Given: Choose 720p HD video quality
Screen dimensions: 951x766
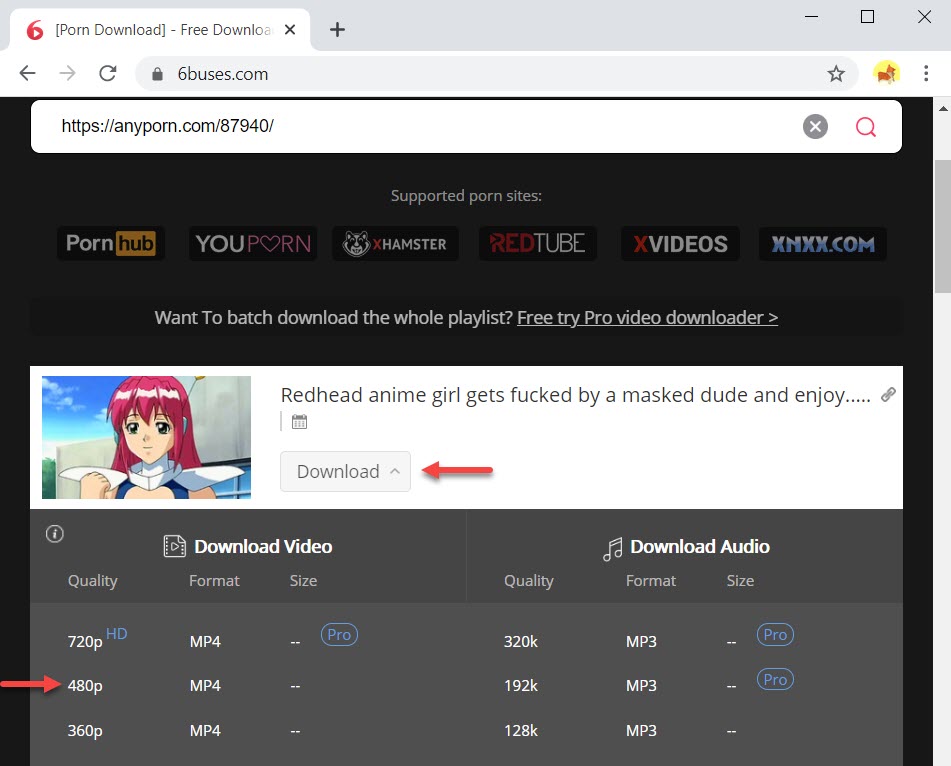Looking at the screenshot, I should pos(85,642).
